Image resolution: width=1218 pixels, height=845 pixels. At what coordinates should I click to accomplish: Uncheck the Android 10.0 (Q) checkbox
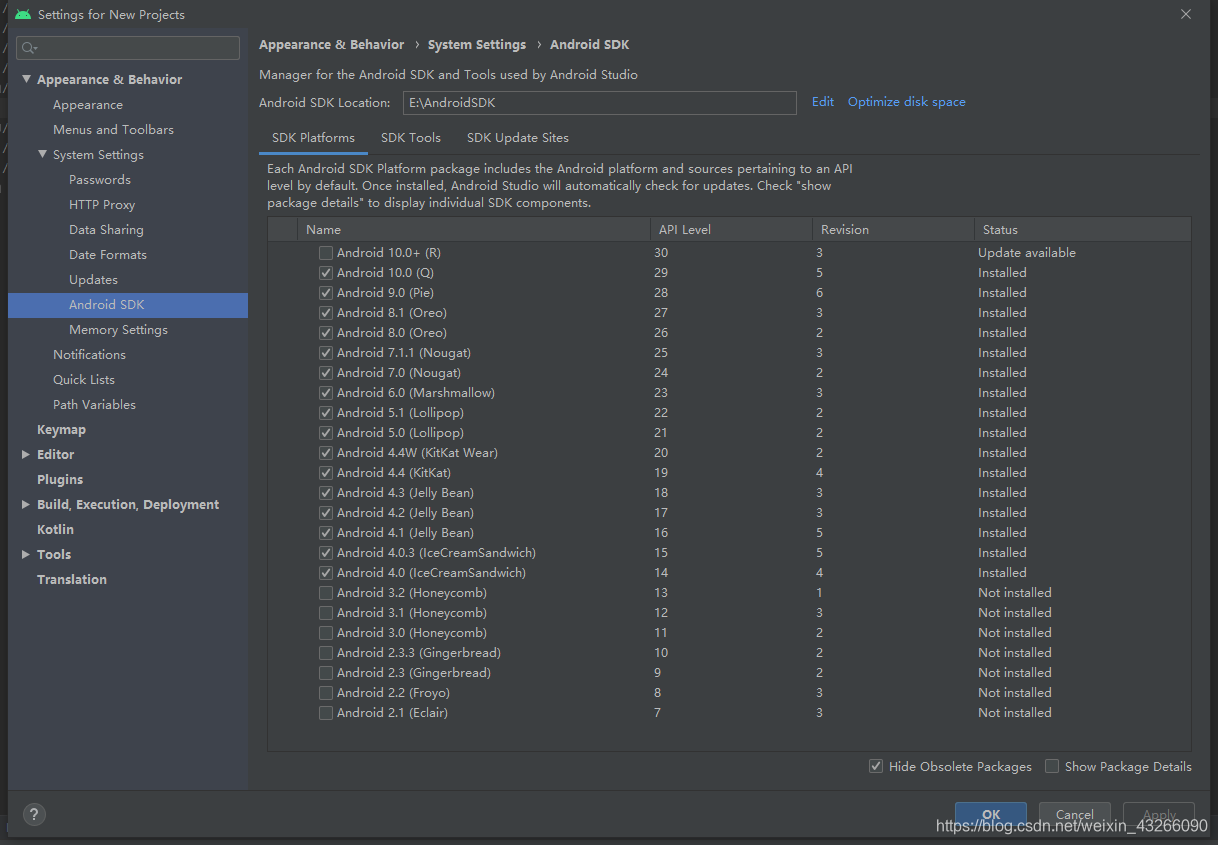(x=326, y=273)
